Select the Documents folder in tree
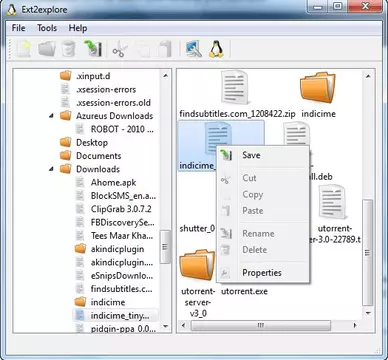Viewport: 388px width, 360px height. pyautogui.click(x=98, y=156)
